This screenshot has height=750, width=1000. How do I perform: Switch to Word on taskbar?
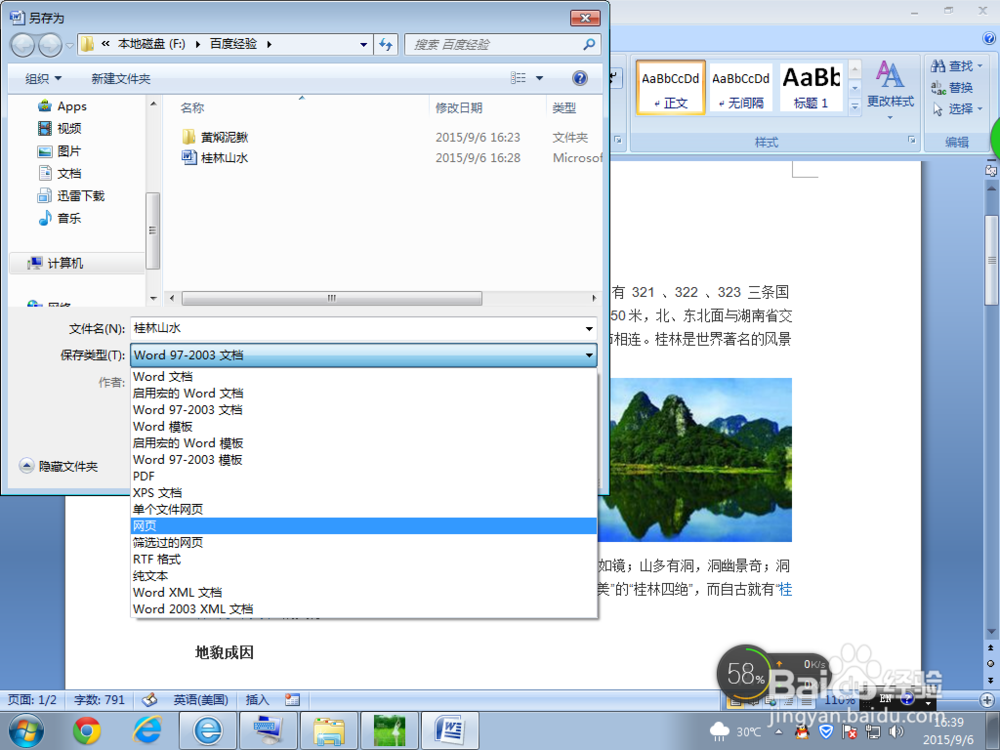click(x=450, y=731)
